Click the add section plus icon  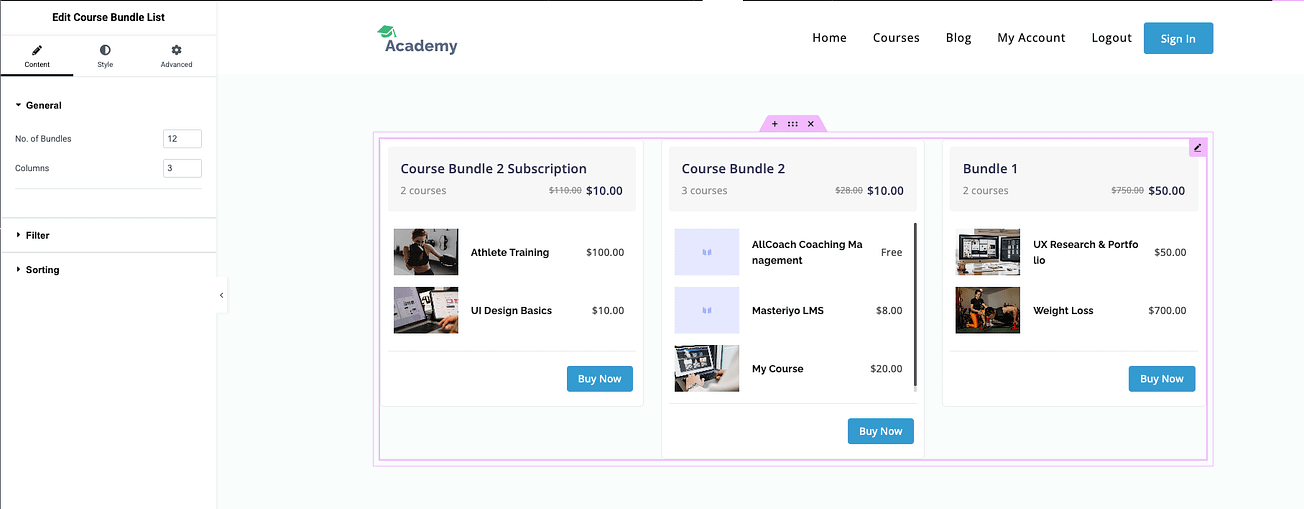pyautogui.click(x=775, y=124)
